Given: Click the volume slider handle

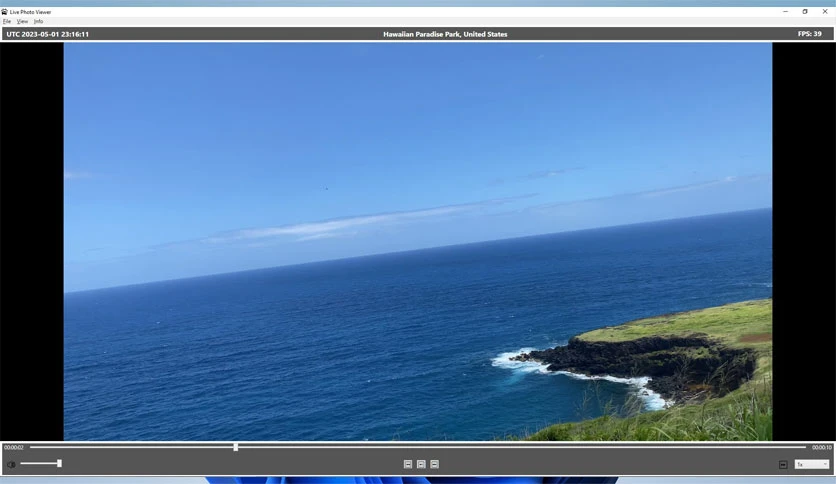Looking at the screenshot, I should pos(59,463).
